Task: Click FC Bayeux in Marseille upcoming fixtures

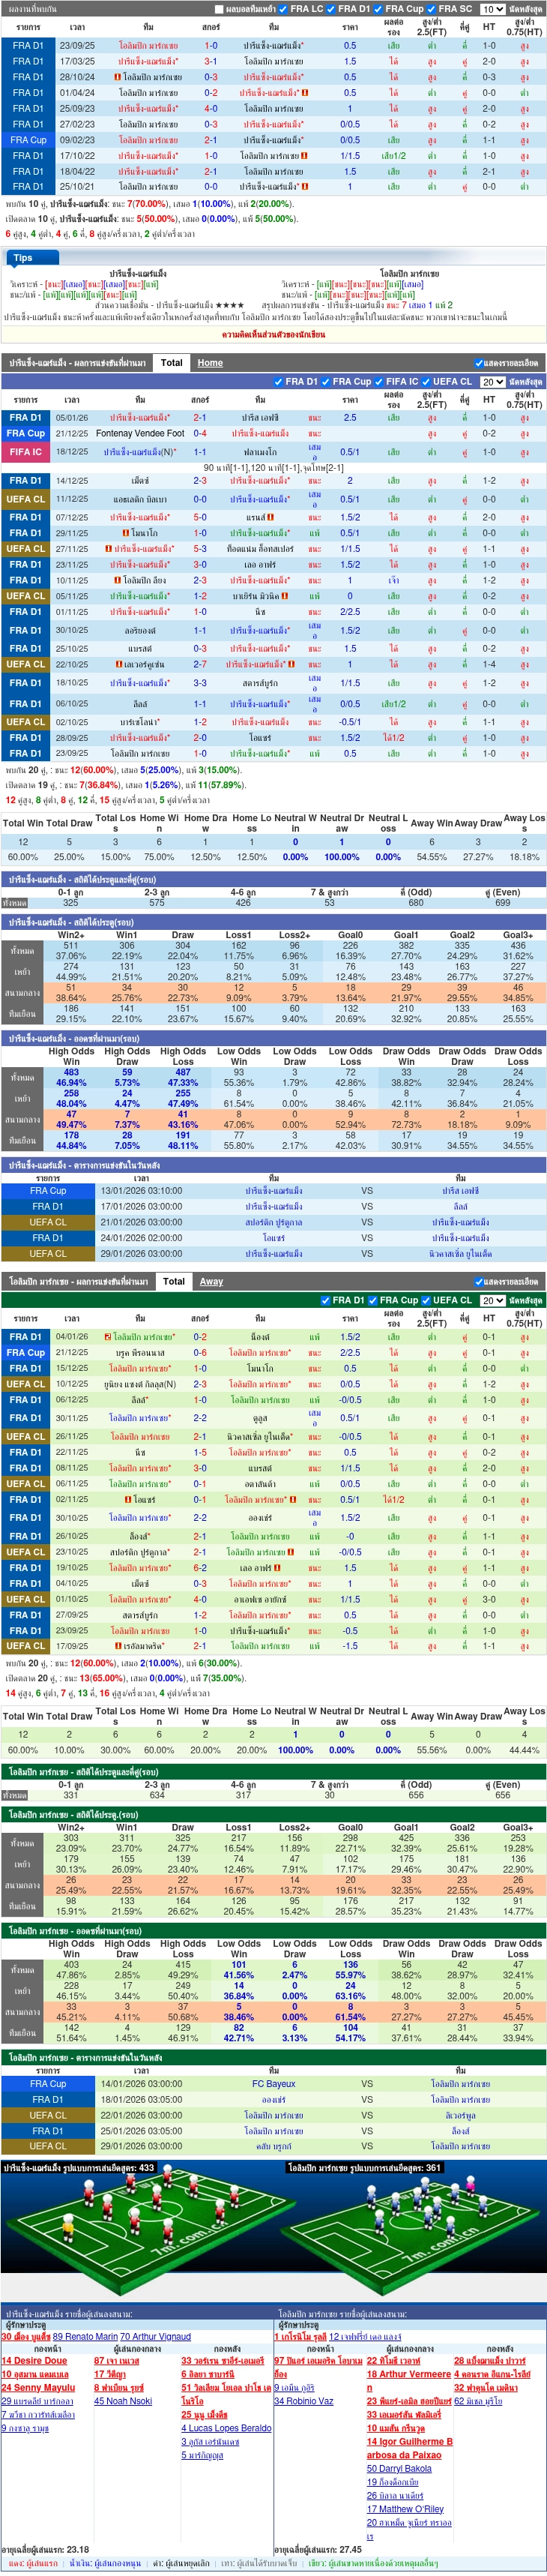Action: (x=274, y=2084)
